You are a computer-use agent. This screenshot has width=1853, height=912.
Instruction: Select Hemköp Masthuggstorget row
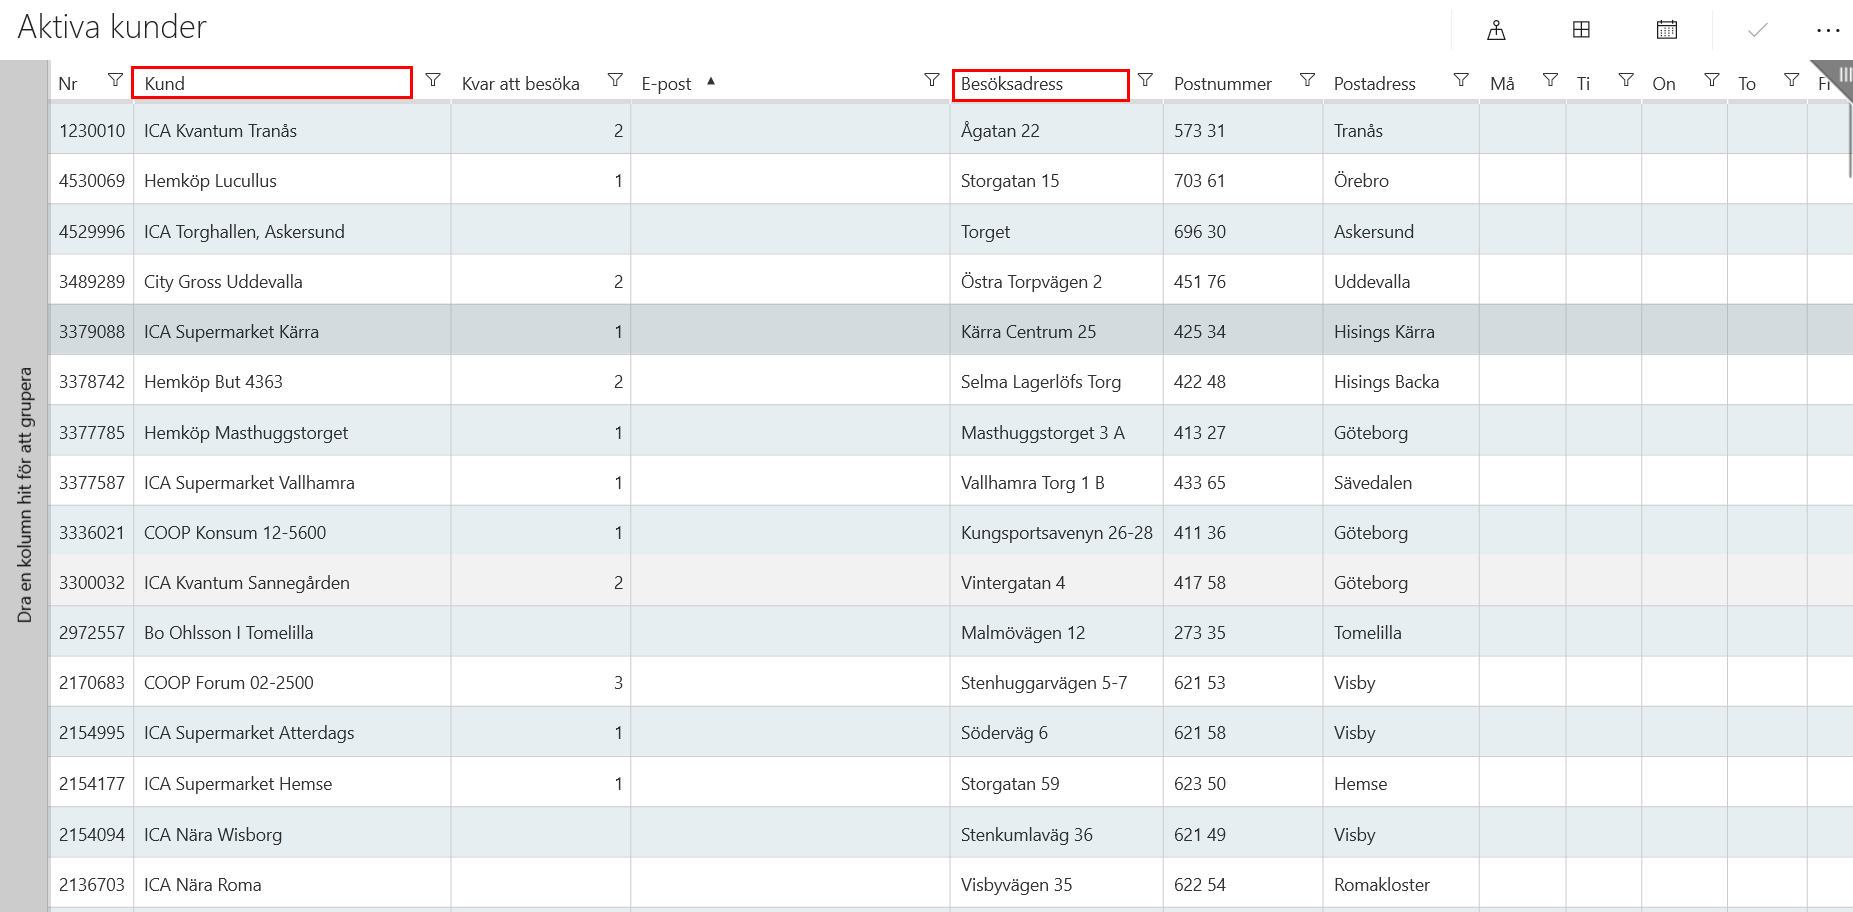click(x=950, y=432)
